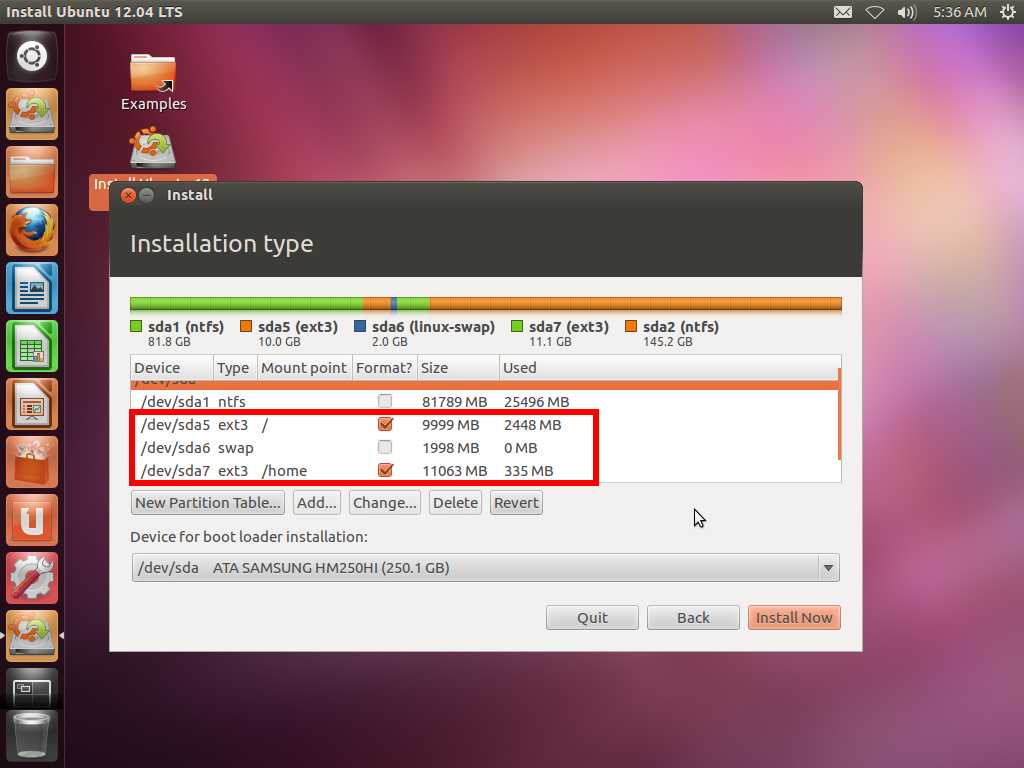Open the session power menu
Viewport: 1024px width, 768px height.
[x=1008, y=12]
